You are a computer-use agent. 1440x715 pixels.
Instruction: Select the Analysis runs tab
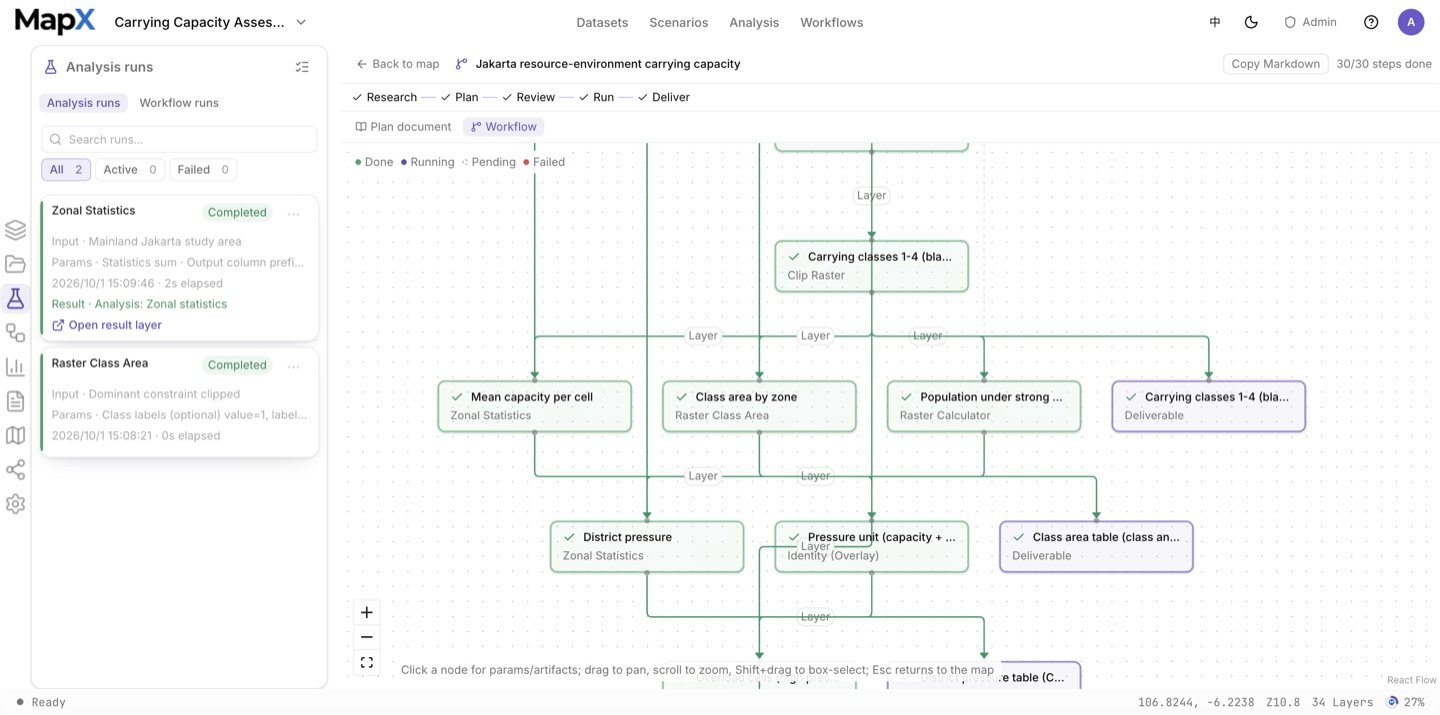pos(83,103)
